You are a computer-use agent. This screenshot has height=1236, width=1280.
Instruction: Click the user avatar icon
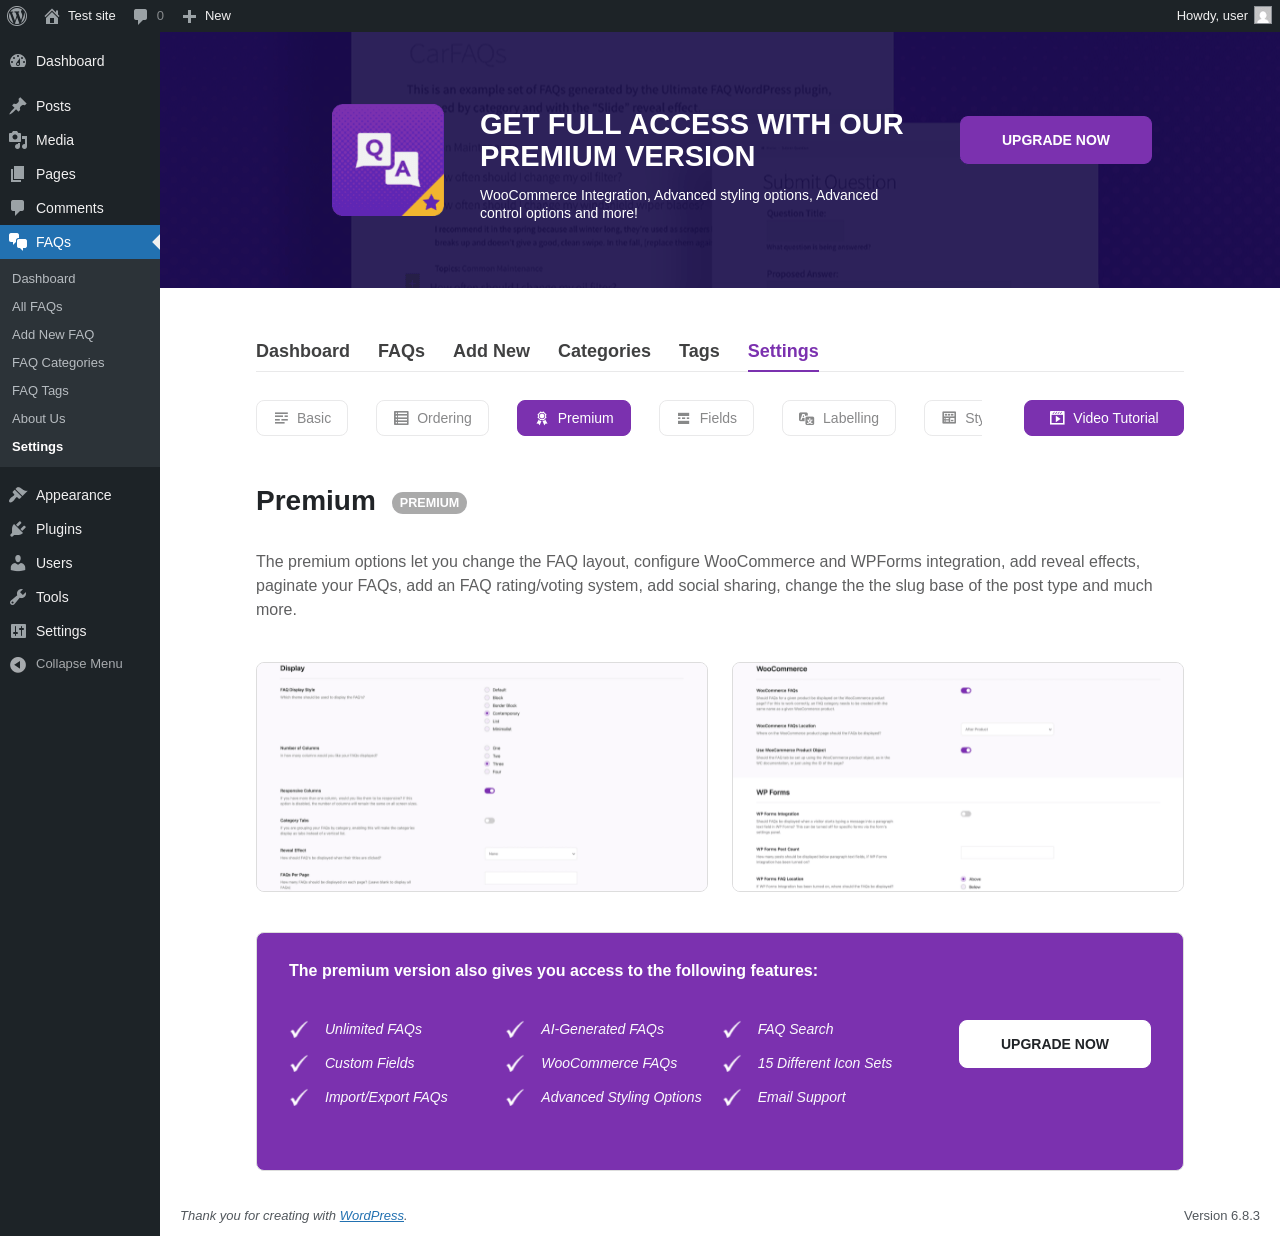click(x=1263, y=15)
